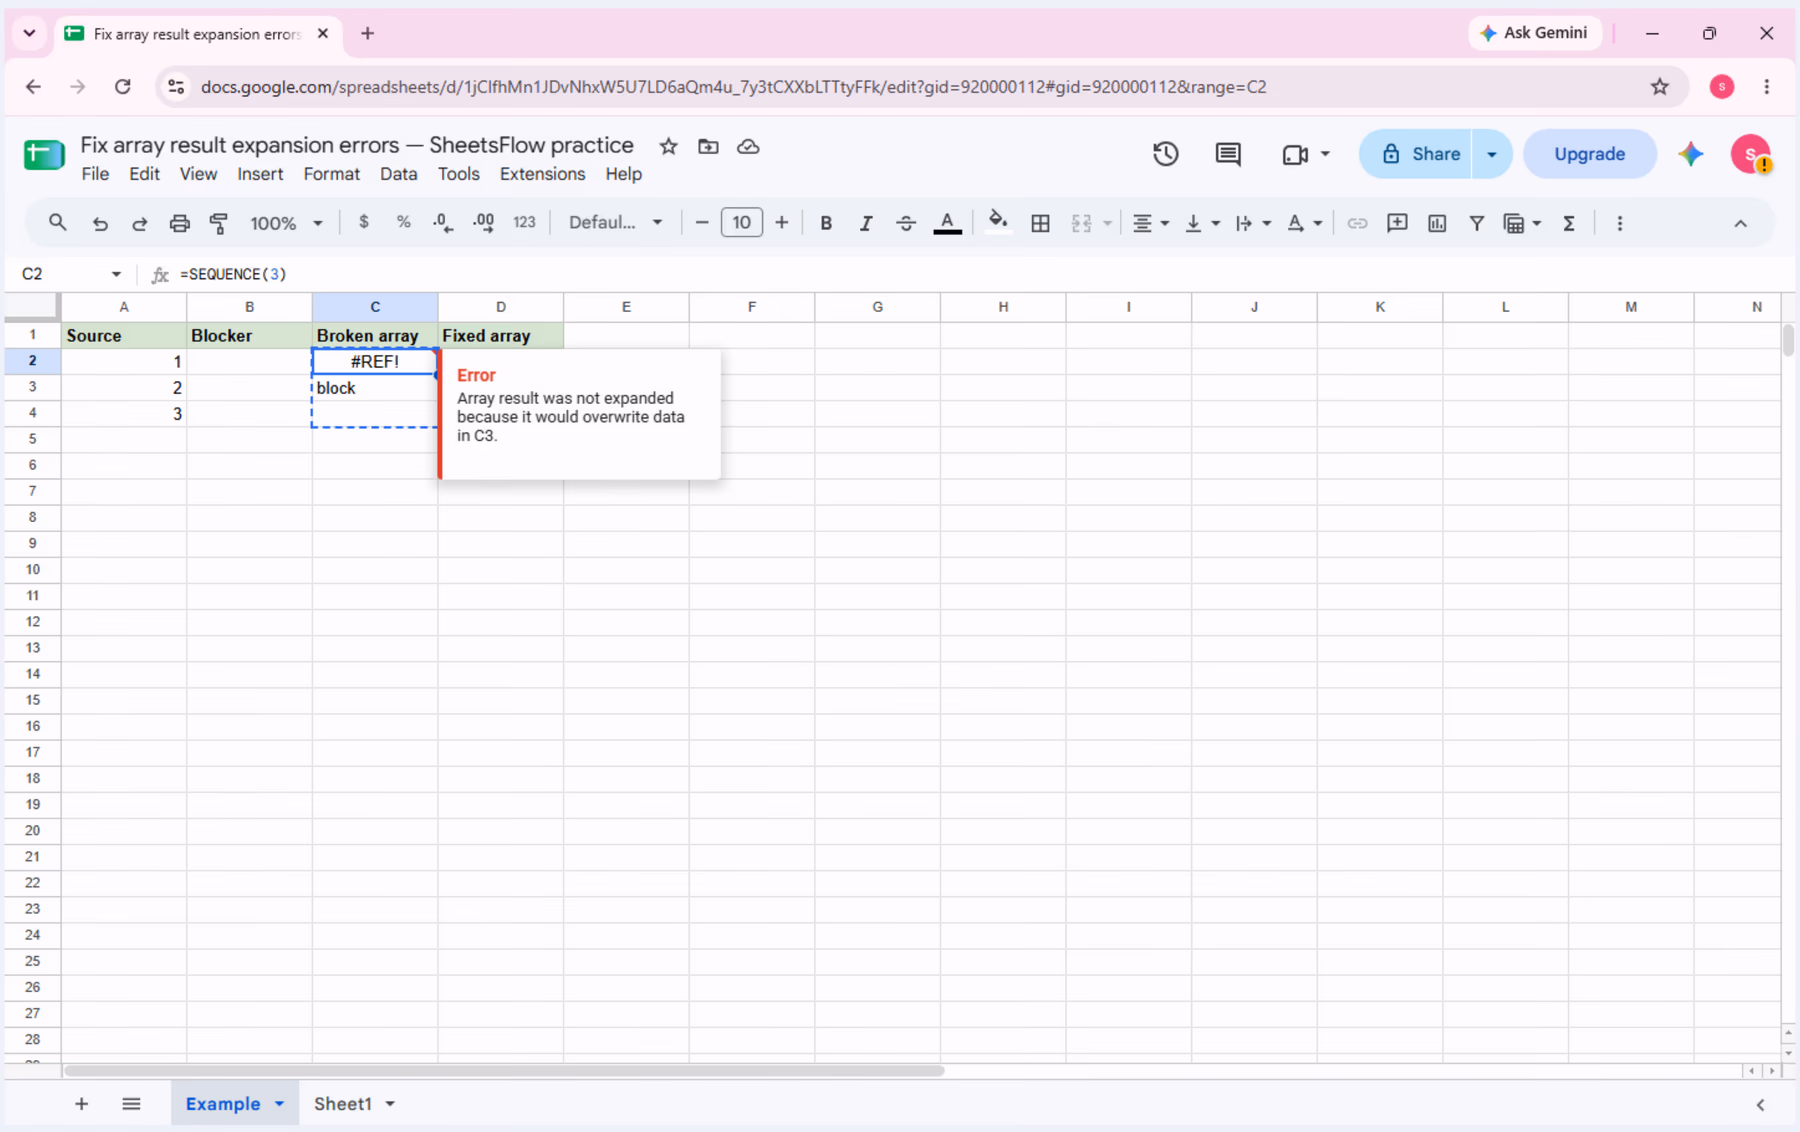Open the text color picker
Screen dimensions: 1800x1132
[947, 223]
